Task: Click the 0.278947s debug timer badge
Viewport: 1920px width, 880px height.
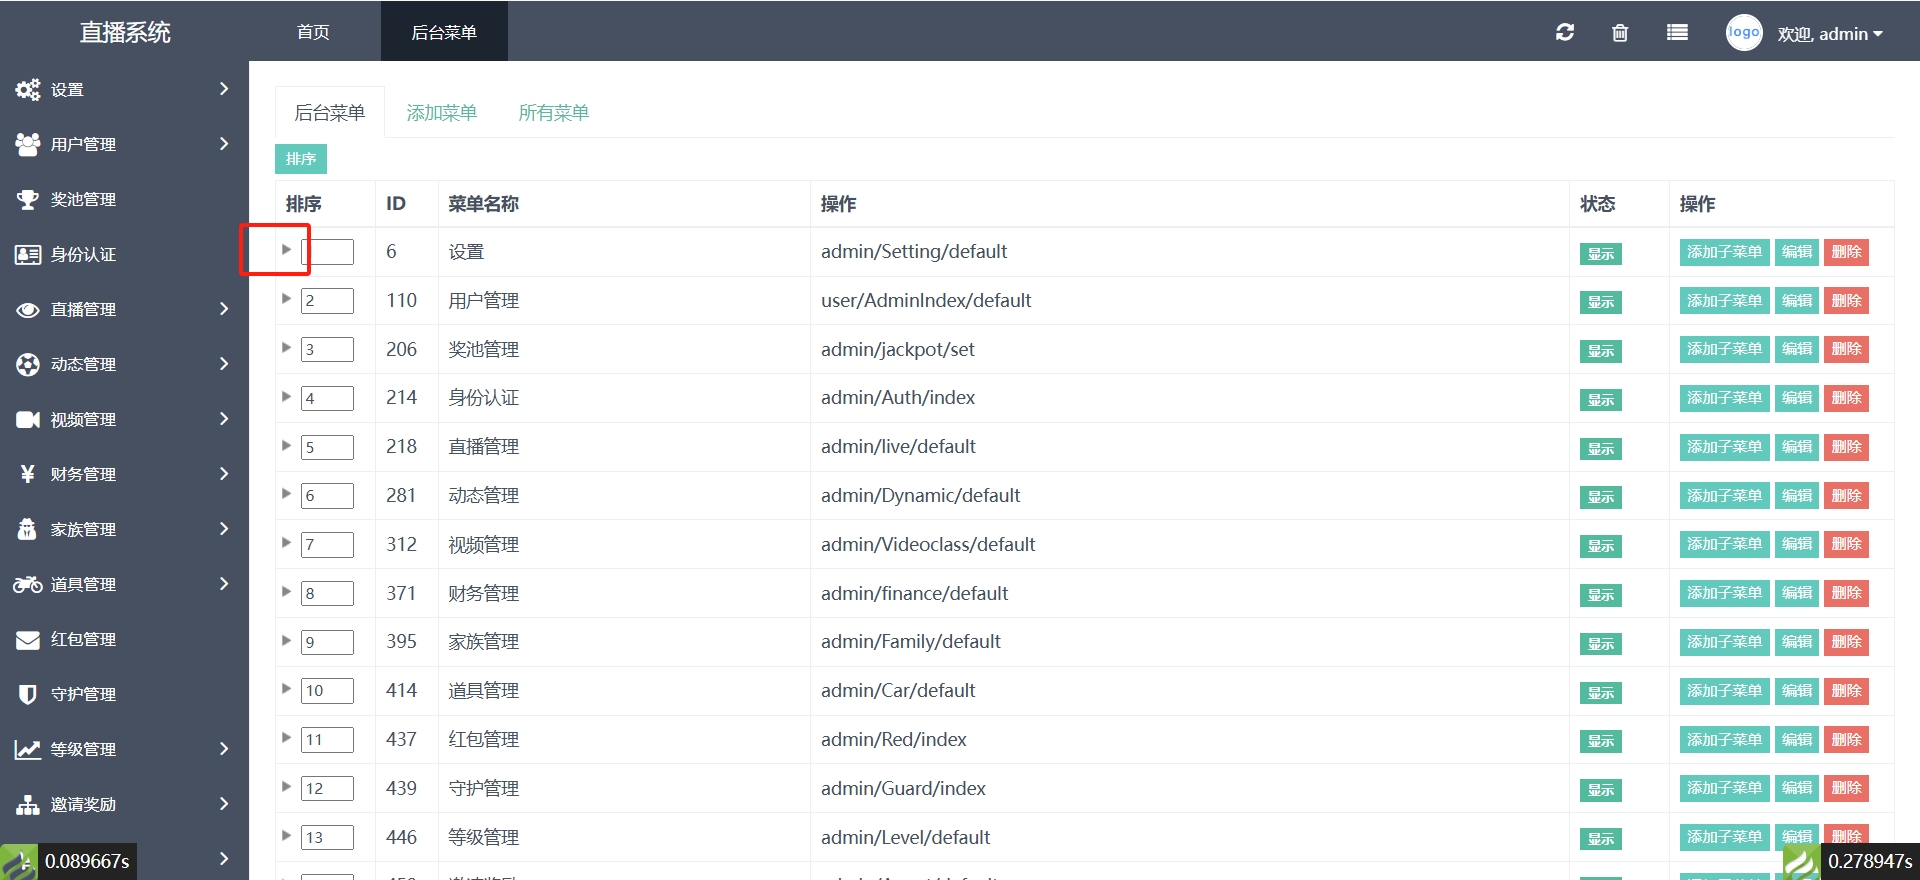Action: 1851,861
